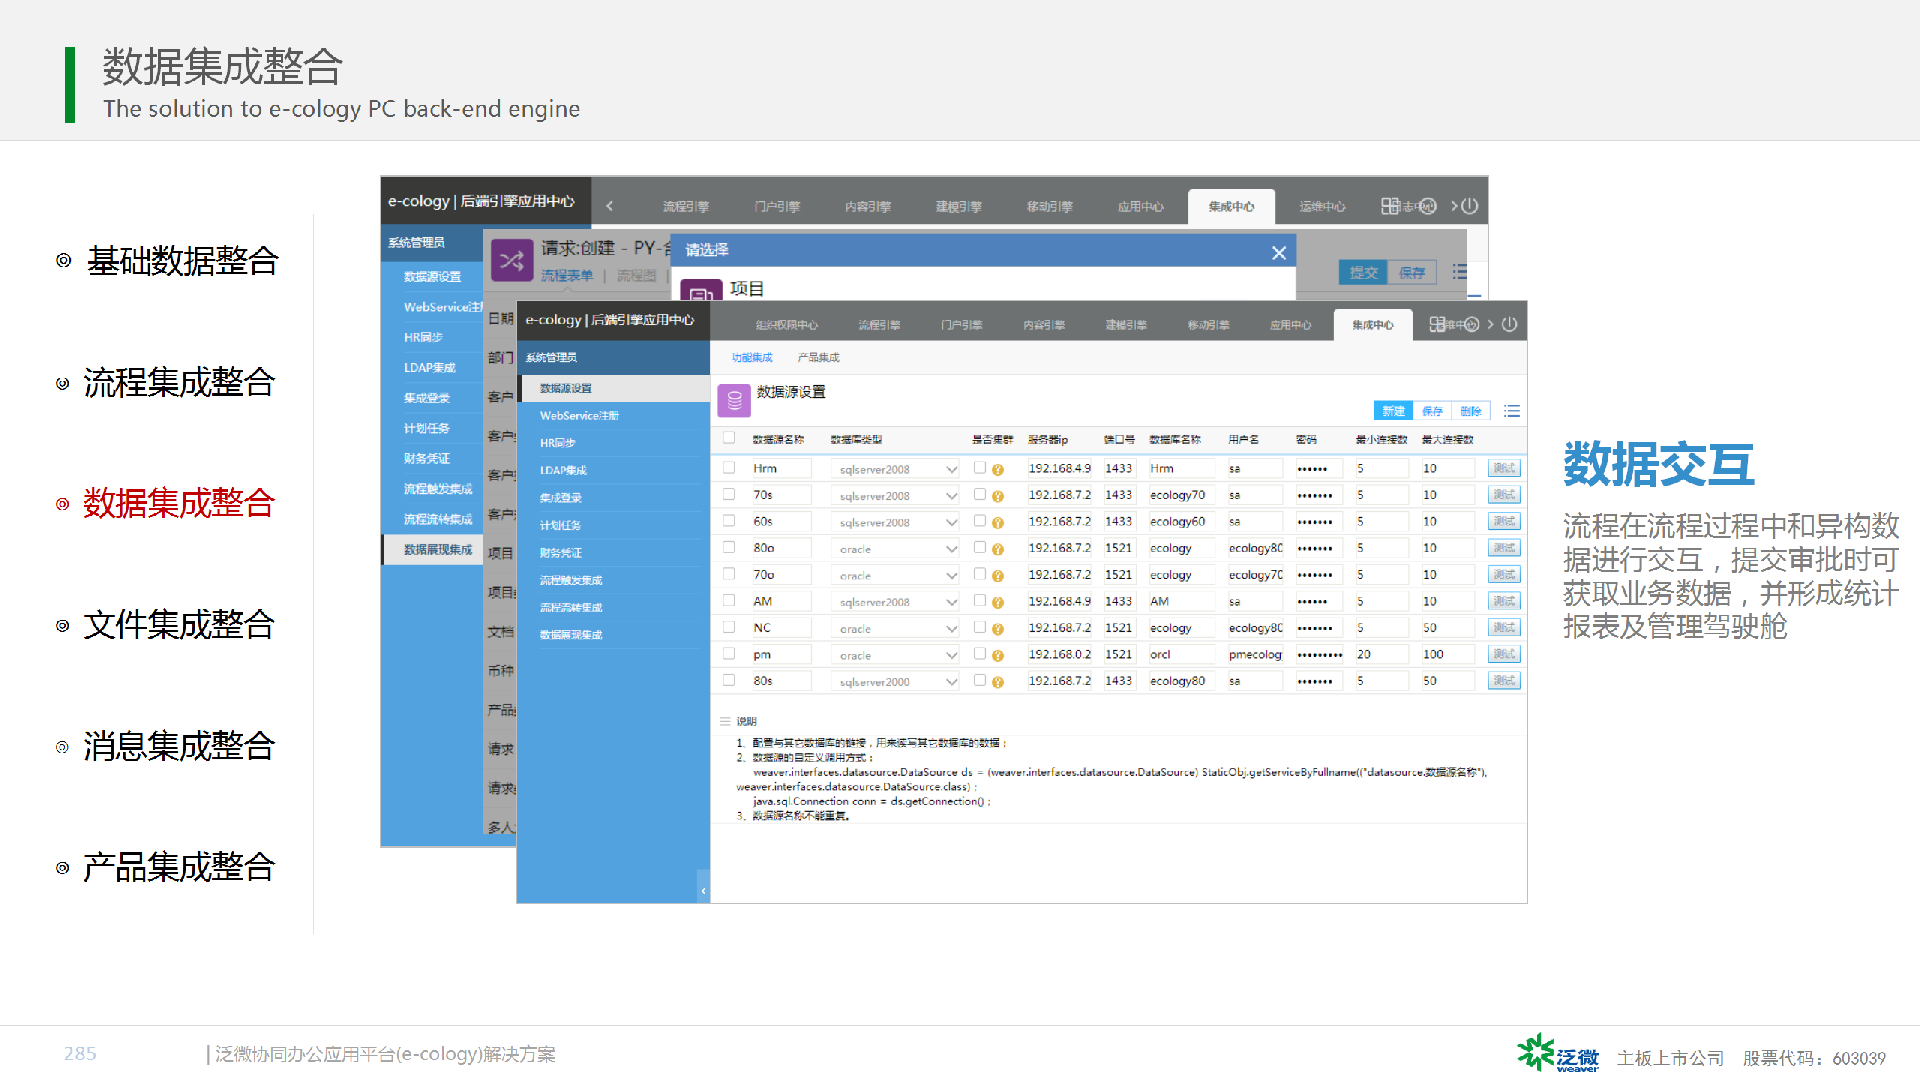Click the help icon in the NC row

(x=998, y=628)
